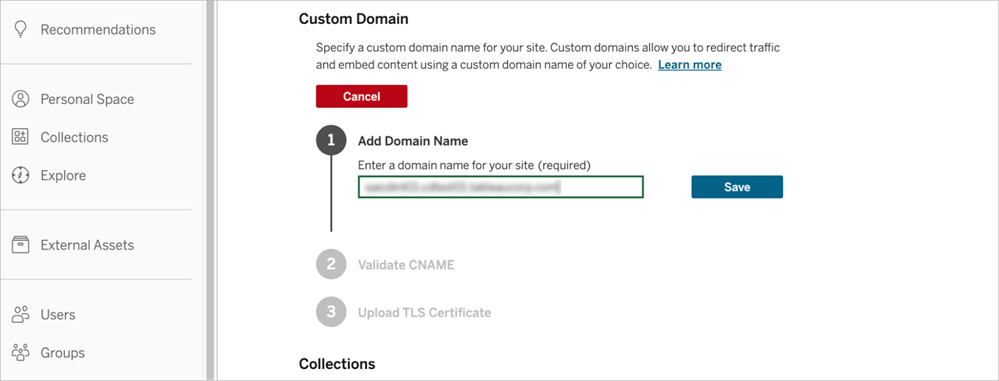
Task: Click the Personal Space person icon
Action: pos(21,99)
